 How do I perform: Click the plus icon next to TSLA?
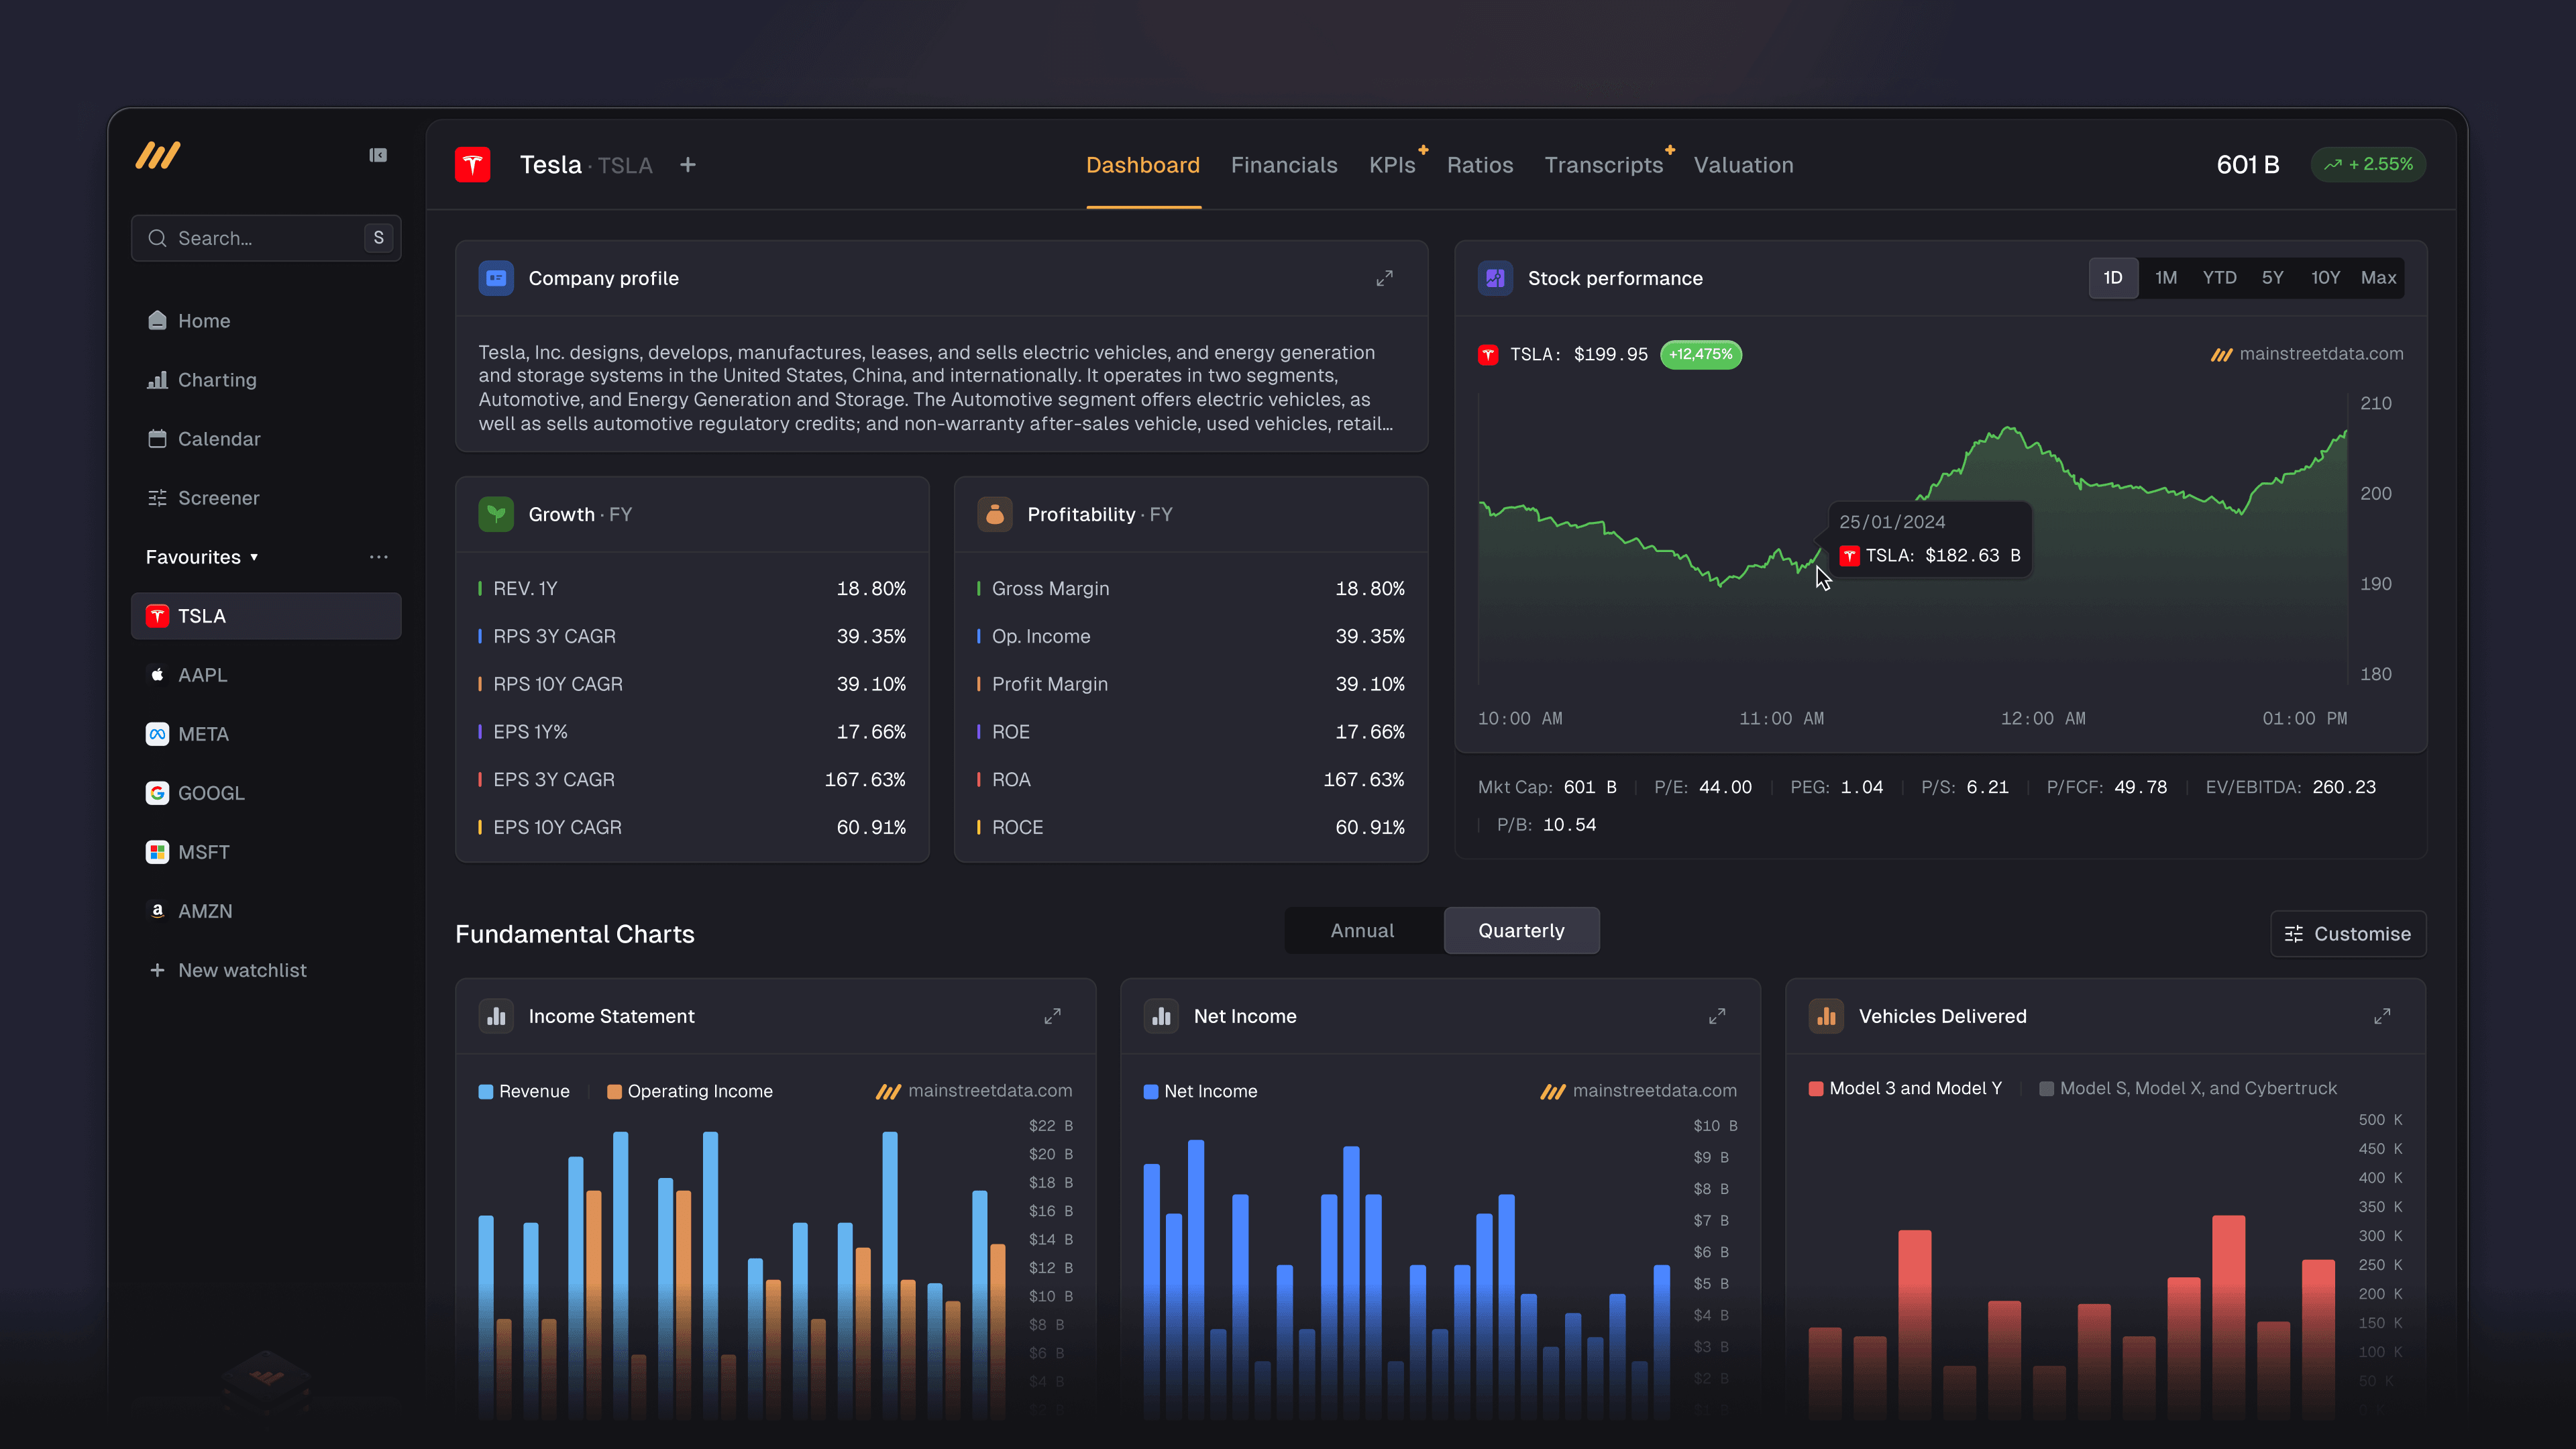tap(688, 165)
